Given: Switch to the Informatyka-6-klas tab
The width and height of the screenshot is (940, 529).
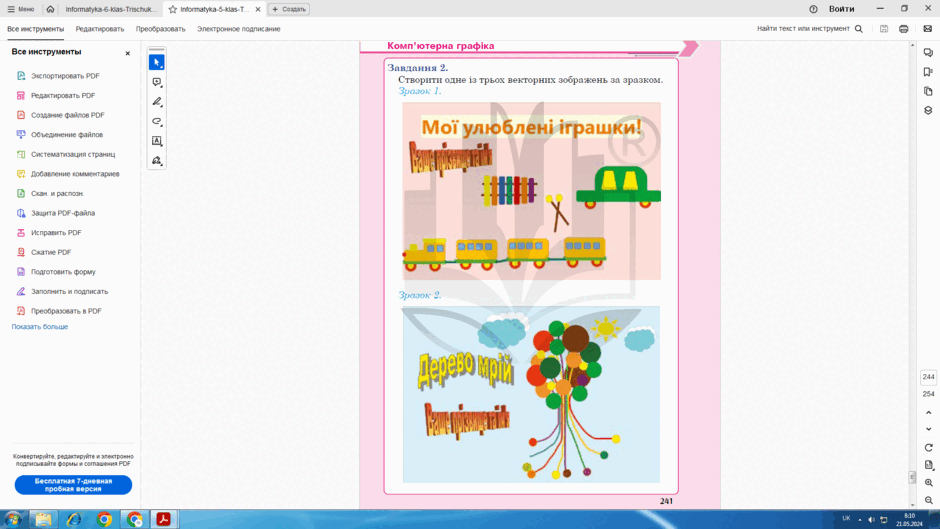Looking at the screenshot, I should click(x=111, y=9).
